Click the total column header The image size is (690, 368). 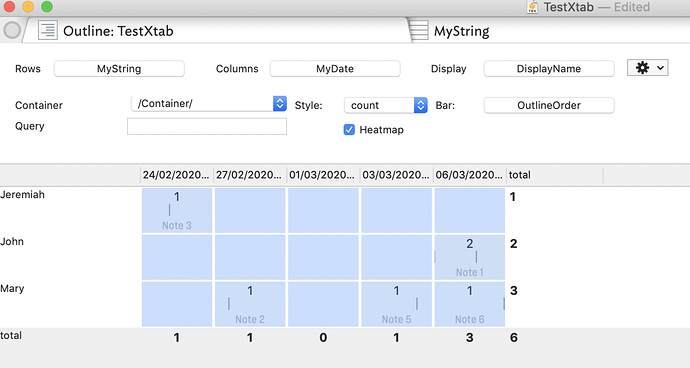pyautogui.click(x=554, y=175)
